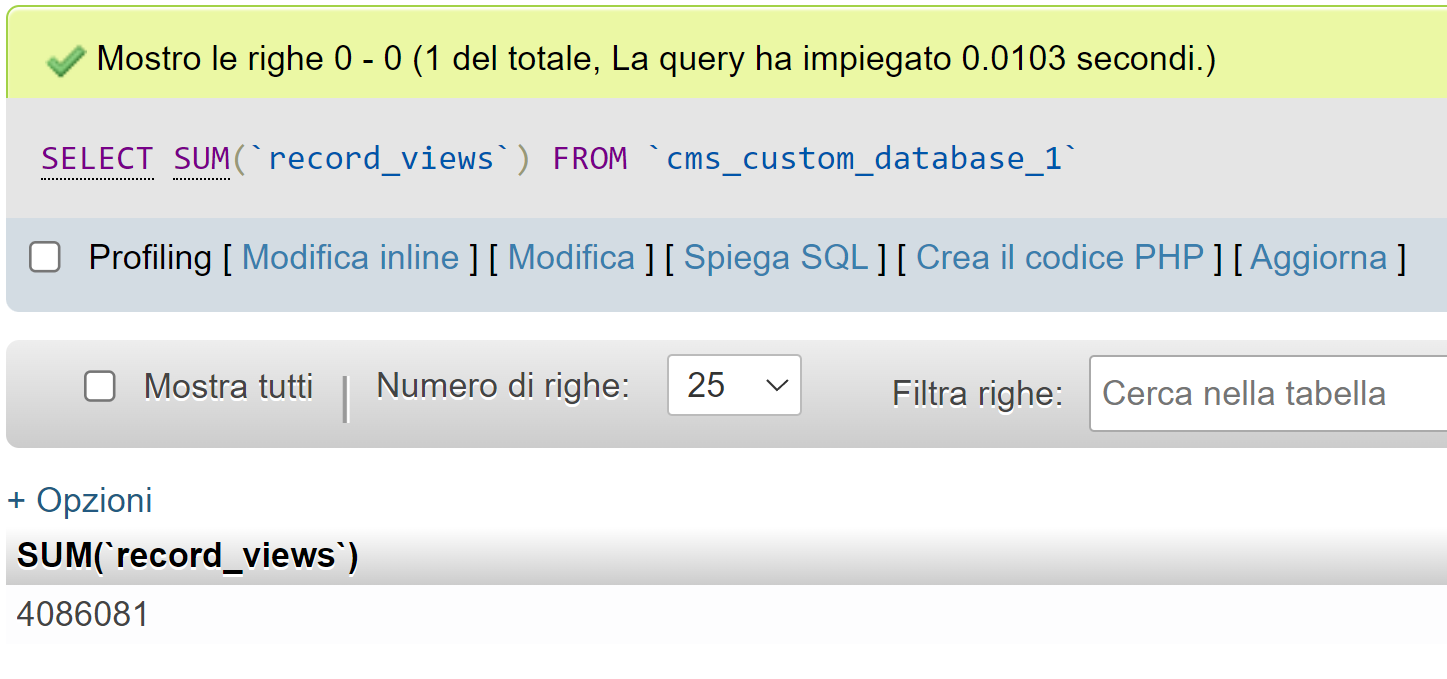The height and width of the screenshot is (679, 1447).
Task: Open Modifica inline link
Action: pos(350,258)
